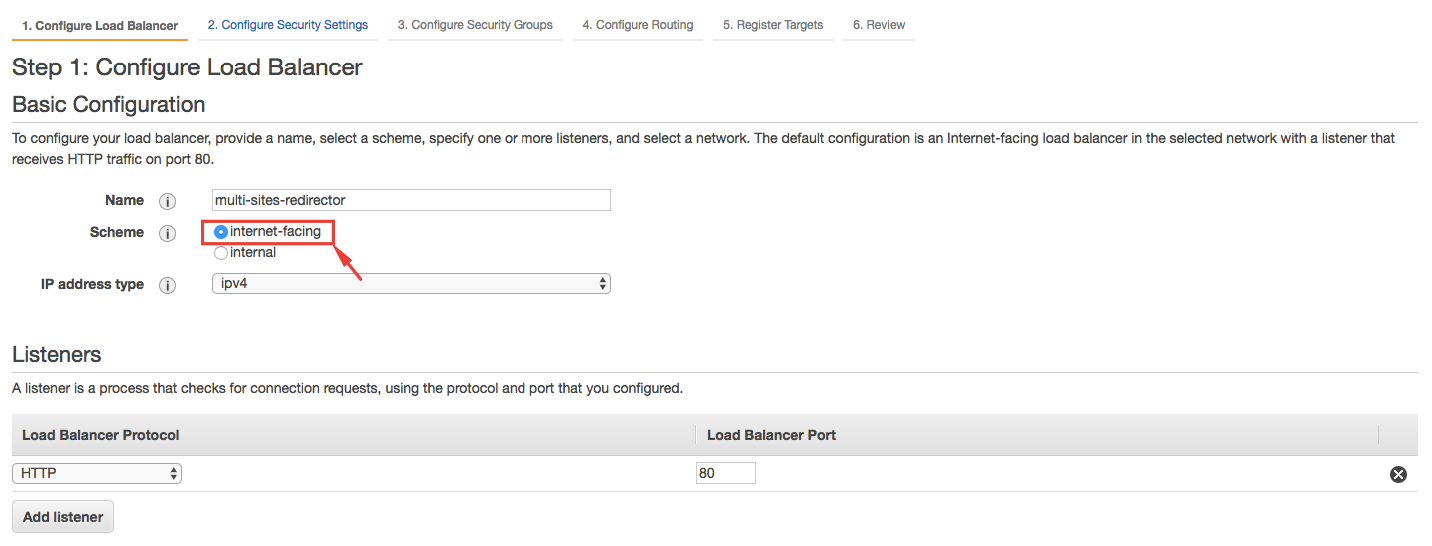1432x546 pixels.
Task: Click the load balancer Name text field
Action: (411, 200)
